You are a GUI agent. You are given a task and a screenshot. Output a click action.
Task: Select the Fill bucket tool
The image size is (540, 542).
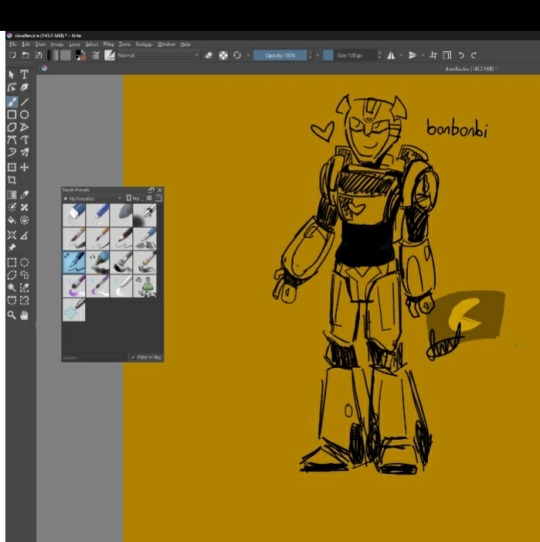tap(11, 220)
